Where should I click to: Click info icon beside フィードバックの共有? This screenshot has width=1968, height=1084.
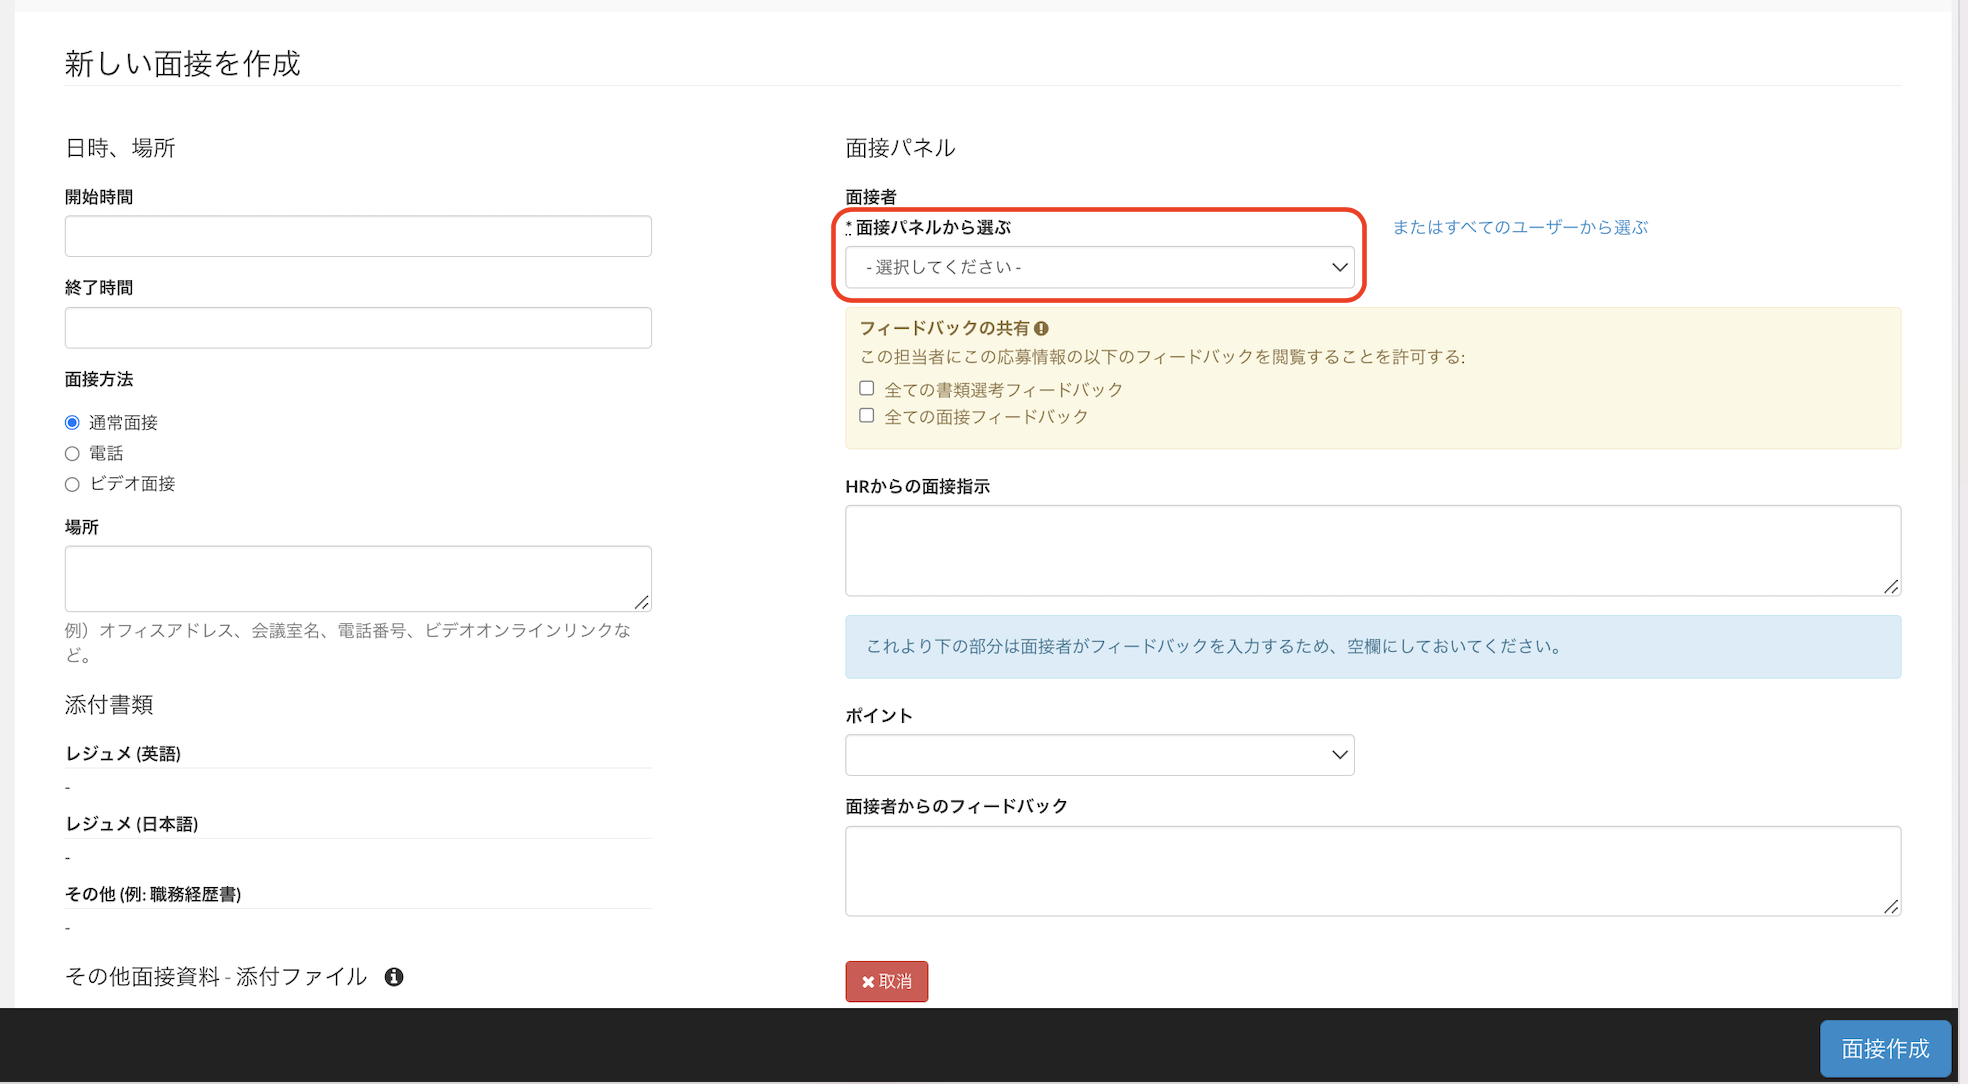point(1041,328)
